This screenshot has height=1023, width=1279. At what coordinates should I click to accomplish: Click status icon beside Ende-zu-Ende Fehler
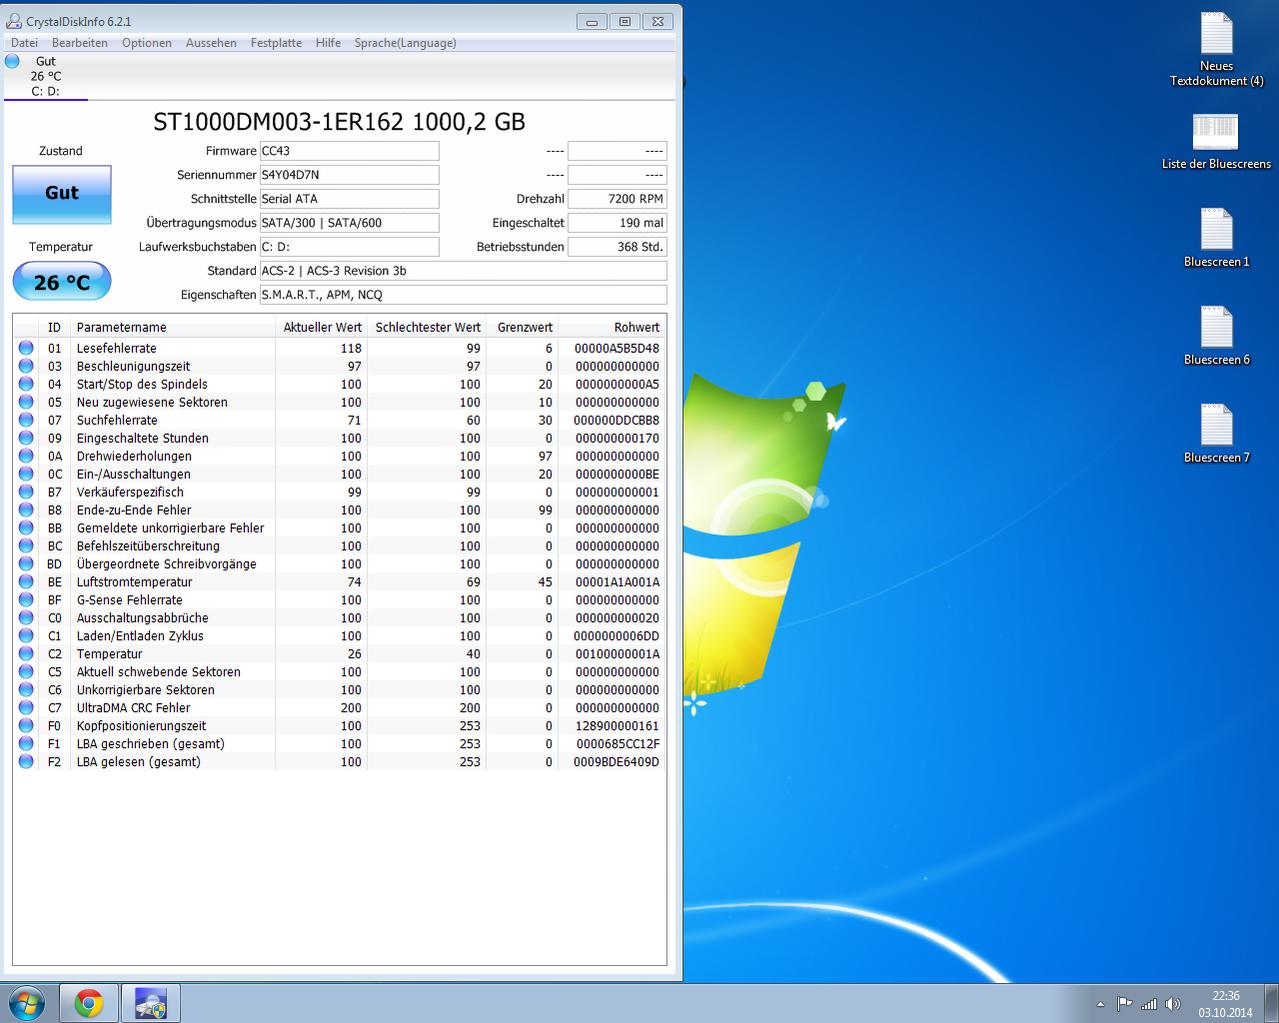26,510
